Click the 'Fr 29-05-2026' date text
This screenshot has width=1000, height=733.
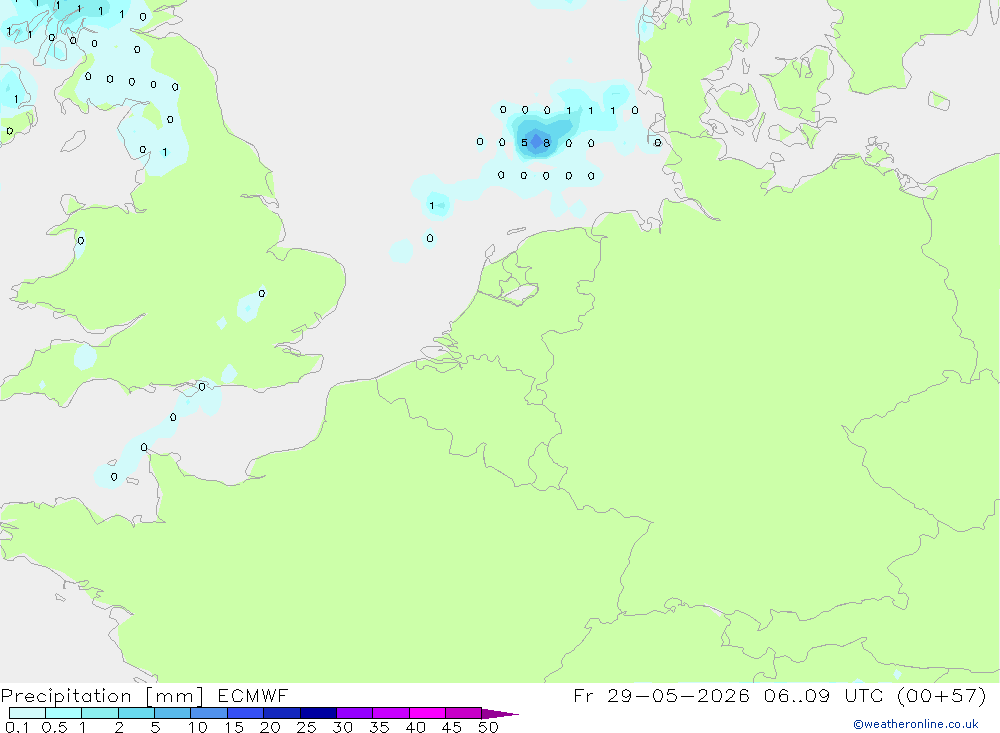661,695
